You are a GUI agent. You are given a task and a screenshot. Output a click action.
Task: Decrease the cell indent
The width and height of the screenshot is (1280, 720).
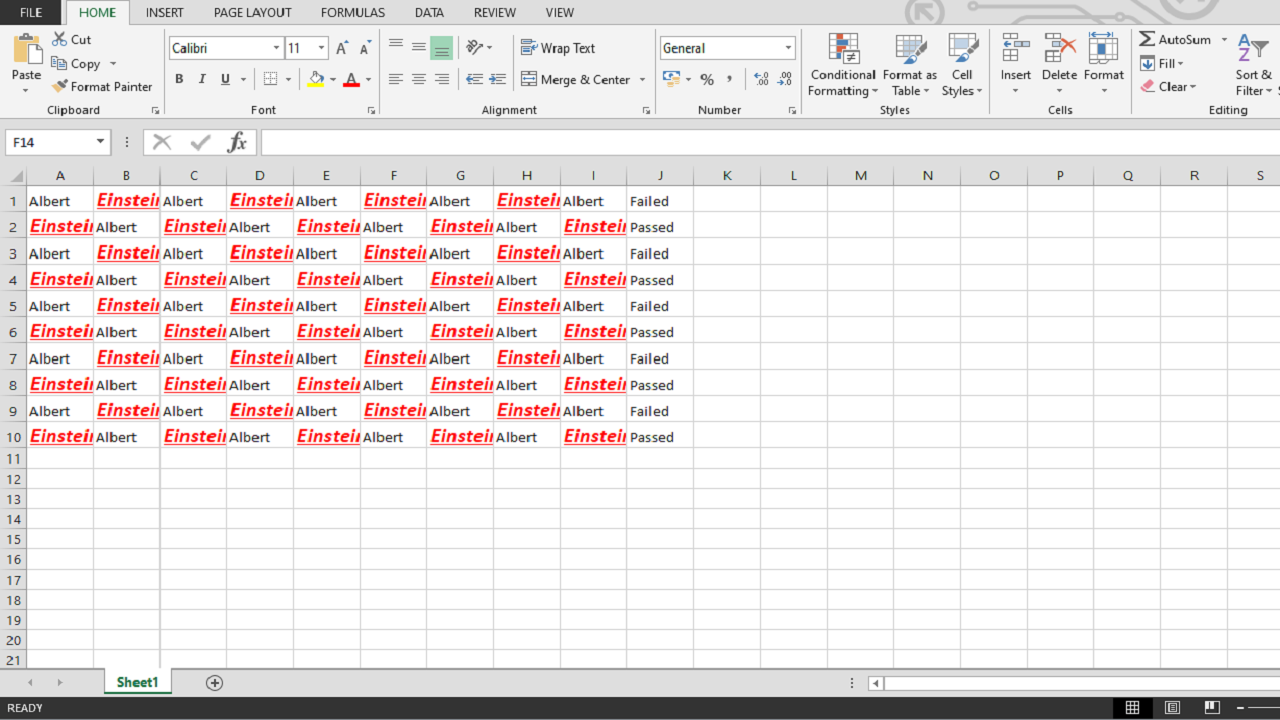[474, 79]
